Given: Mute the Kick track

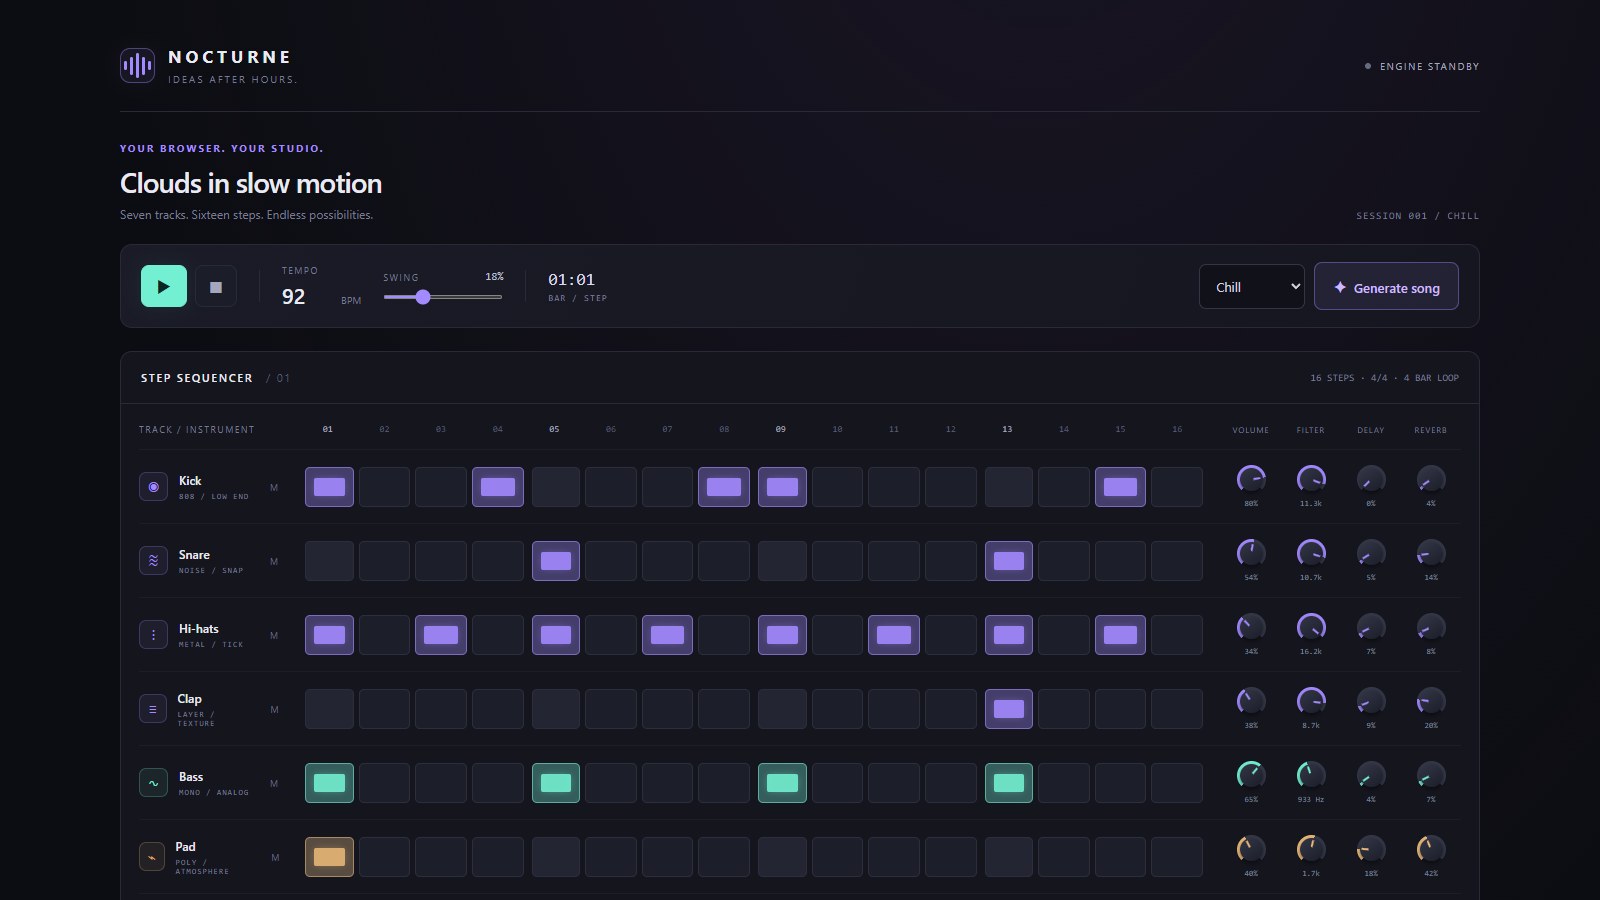Looking at the screenshot, I should 274,488.
